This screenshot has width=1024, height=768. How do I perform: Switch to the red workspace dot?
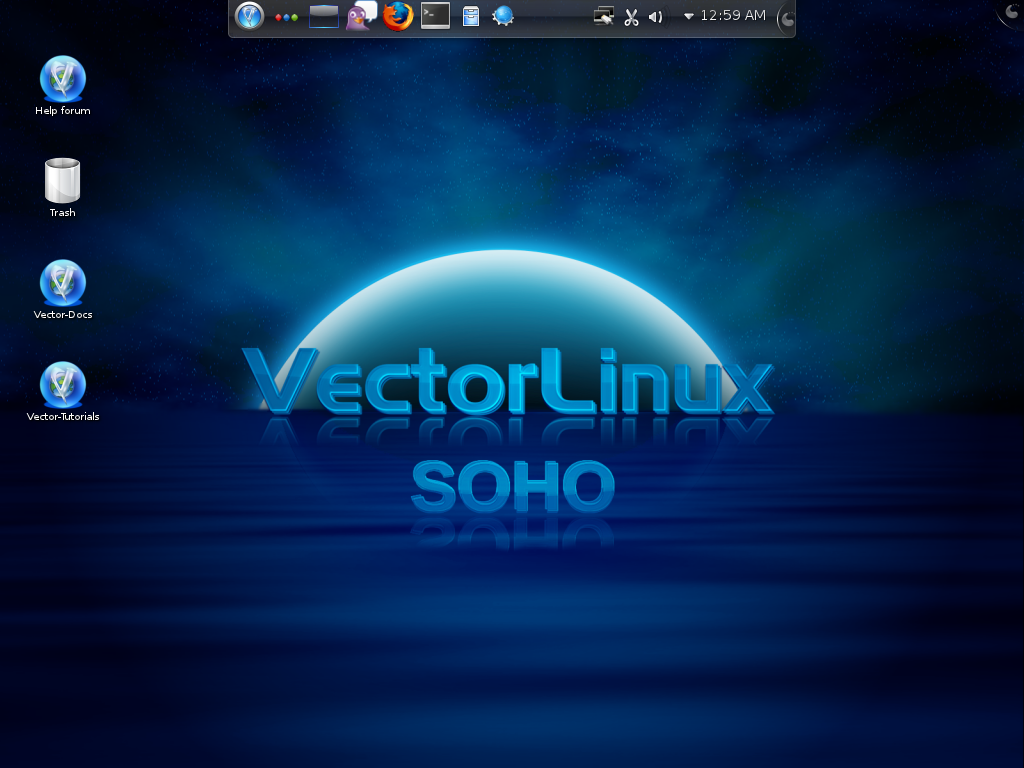279,17
